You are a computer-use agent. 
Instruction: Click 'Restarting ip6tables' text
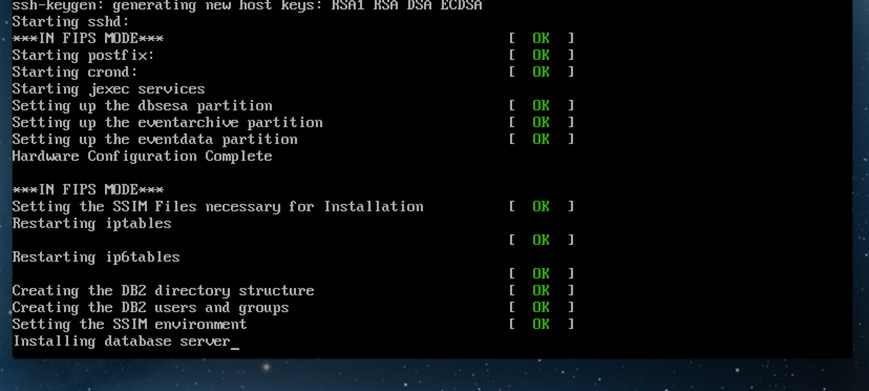(96, 257)
